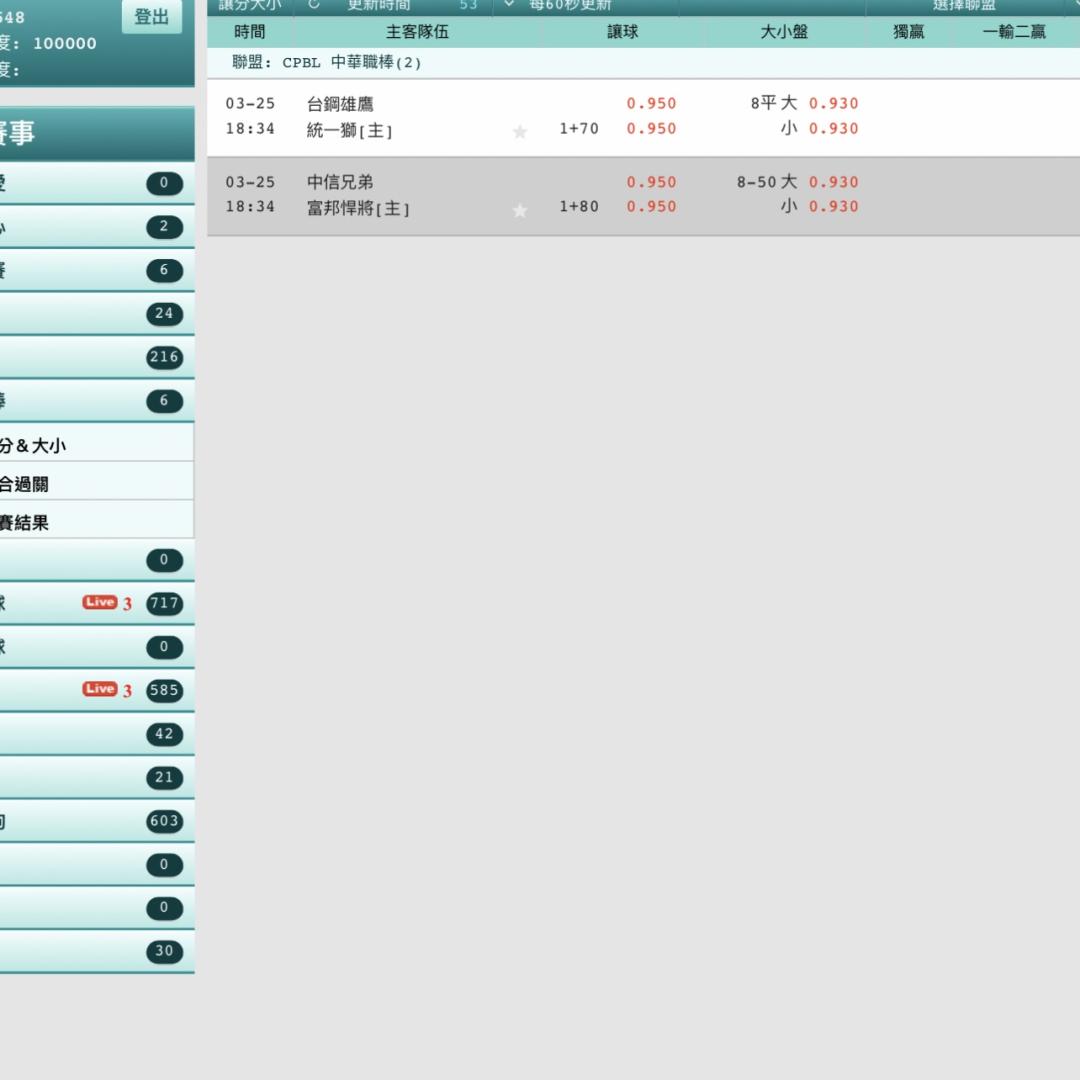Click the 獨贏 column header
This screenshot has height=1080, width=1080.
click(x=908, y=32)
